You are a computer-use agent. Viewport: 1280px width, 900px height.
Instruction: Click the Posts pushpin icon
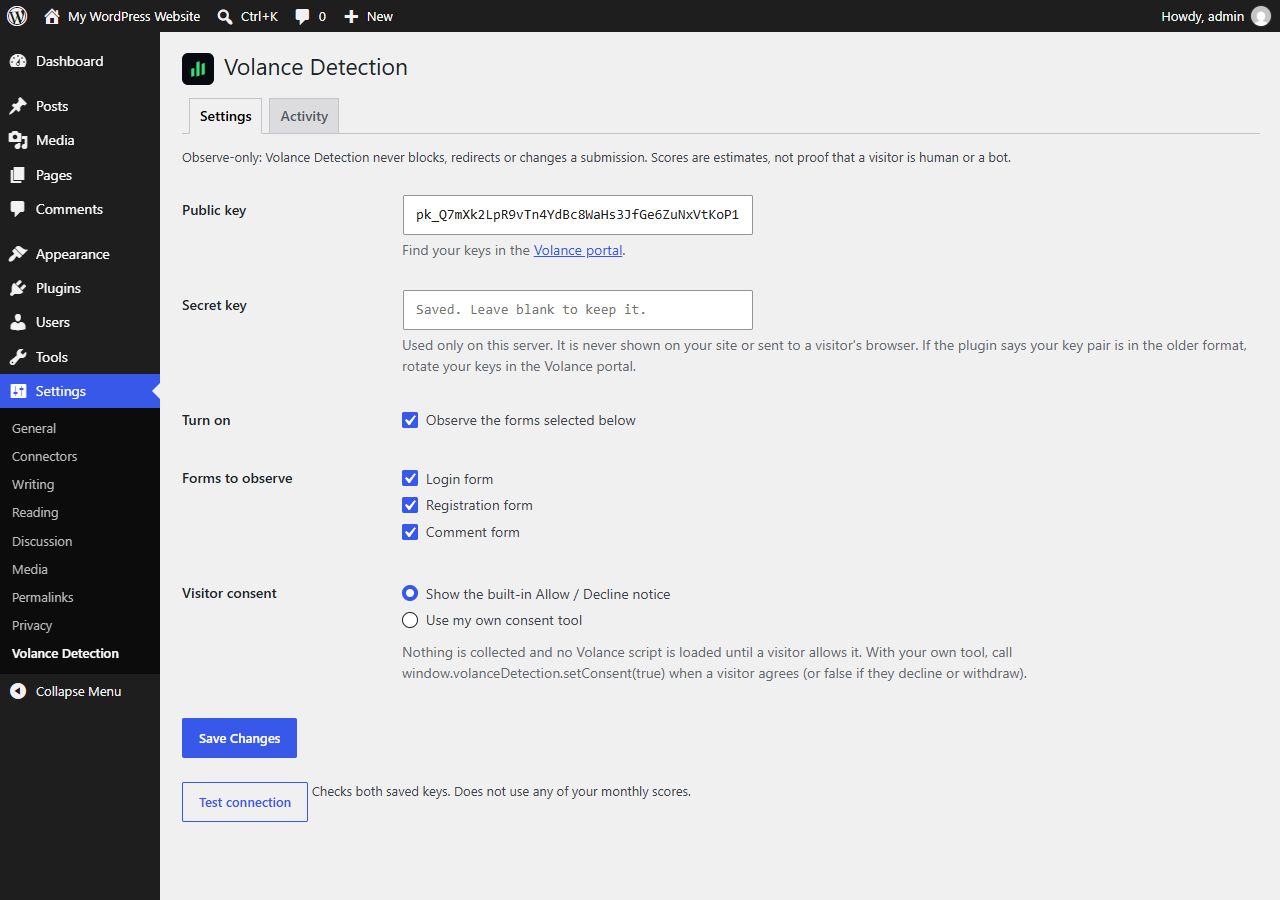[x=18, y=106]
